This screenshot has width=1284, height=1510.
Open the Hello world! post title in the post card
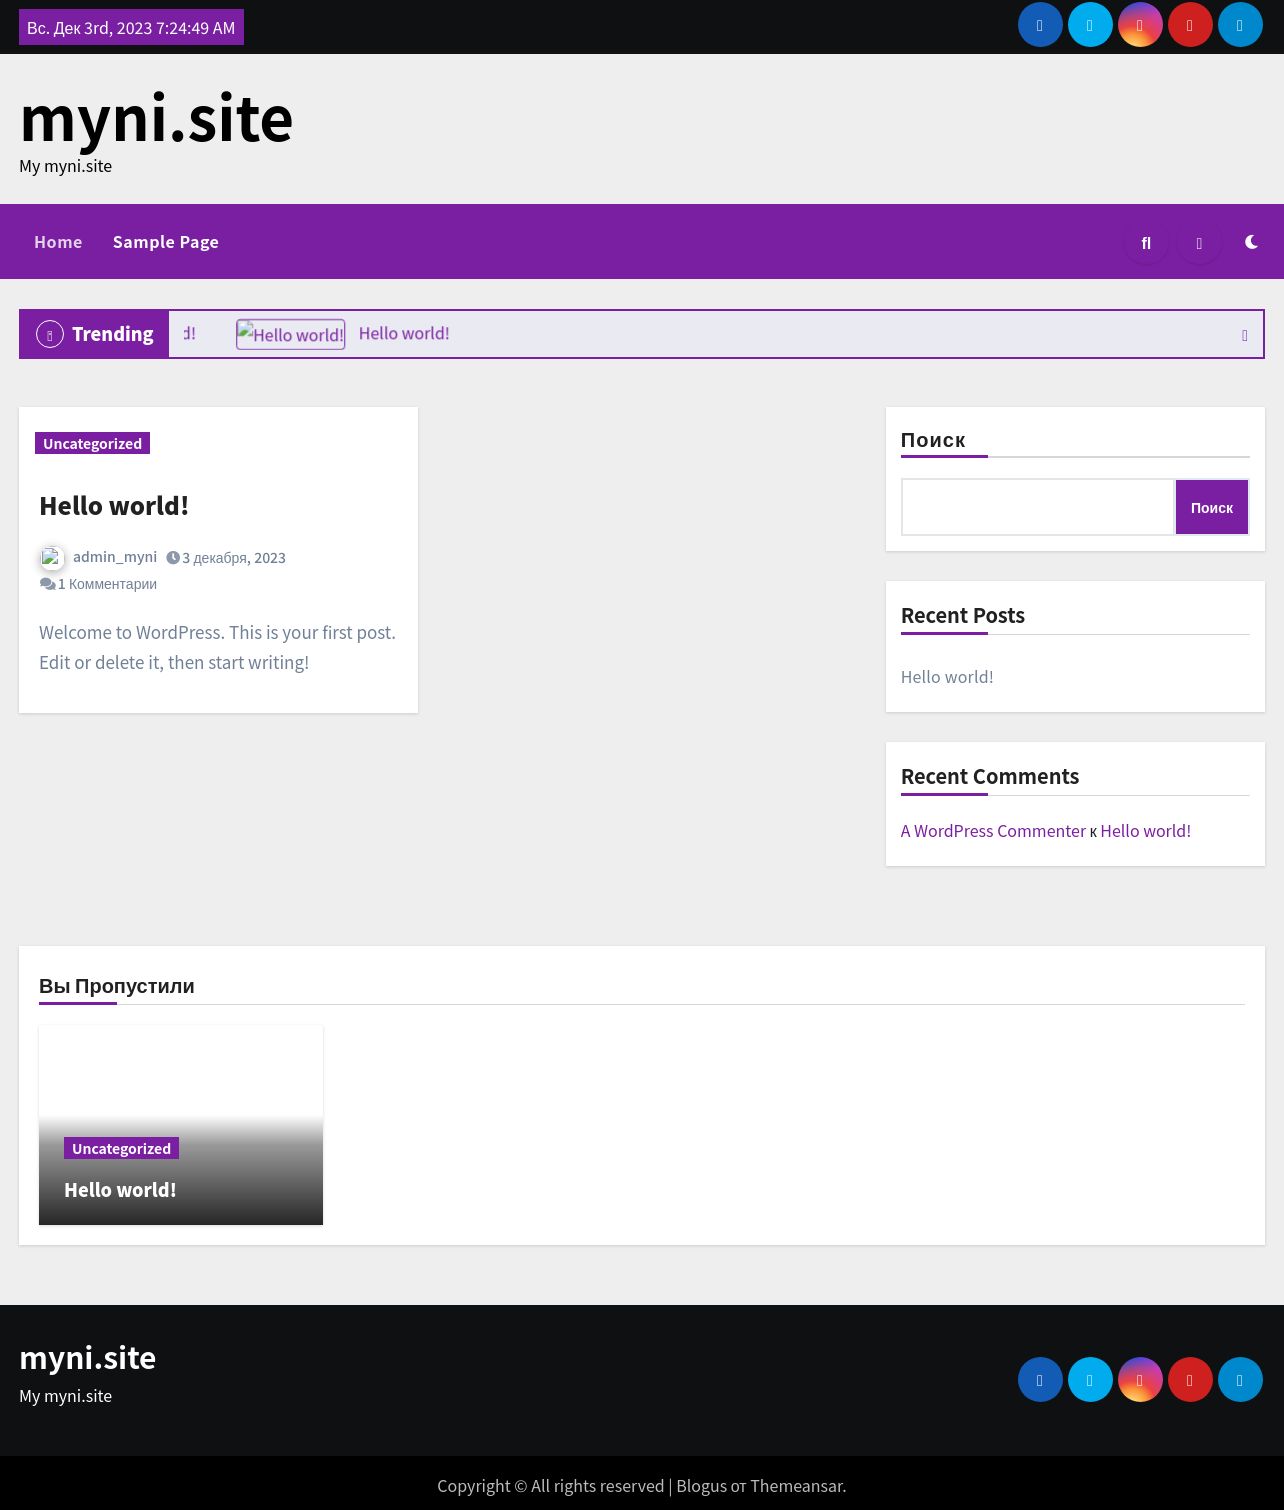tap(114, 506)
